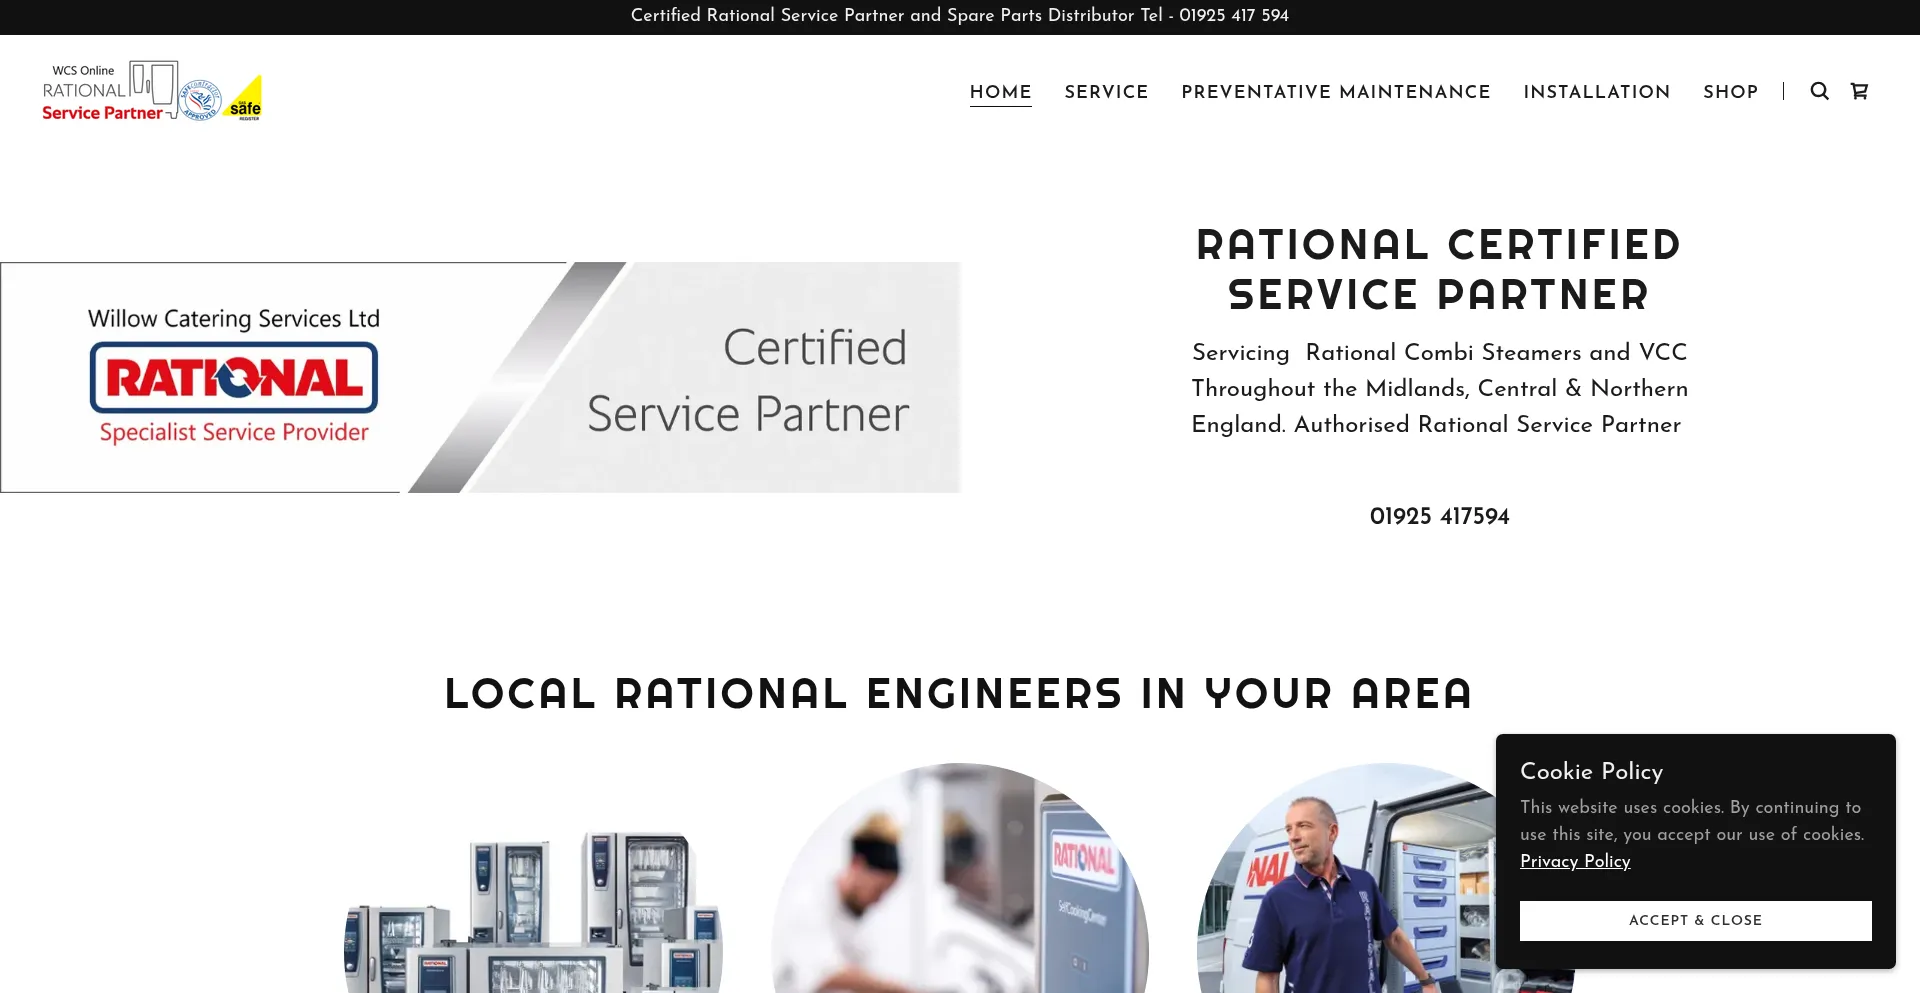Call the 01925 417594 phone link
1920x993 pixels.
pos(1439,516)
